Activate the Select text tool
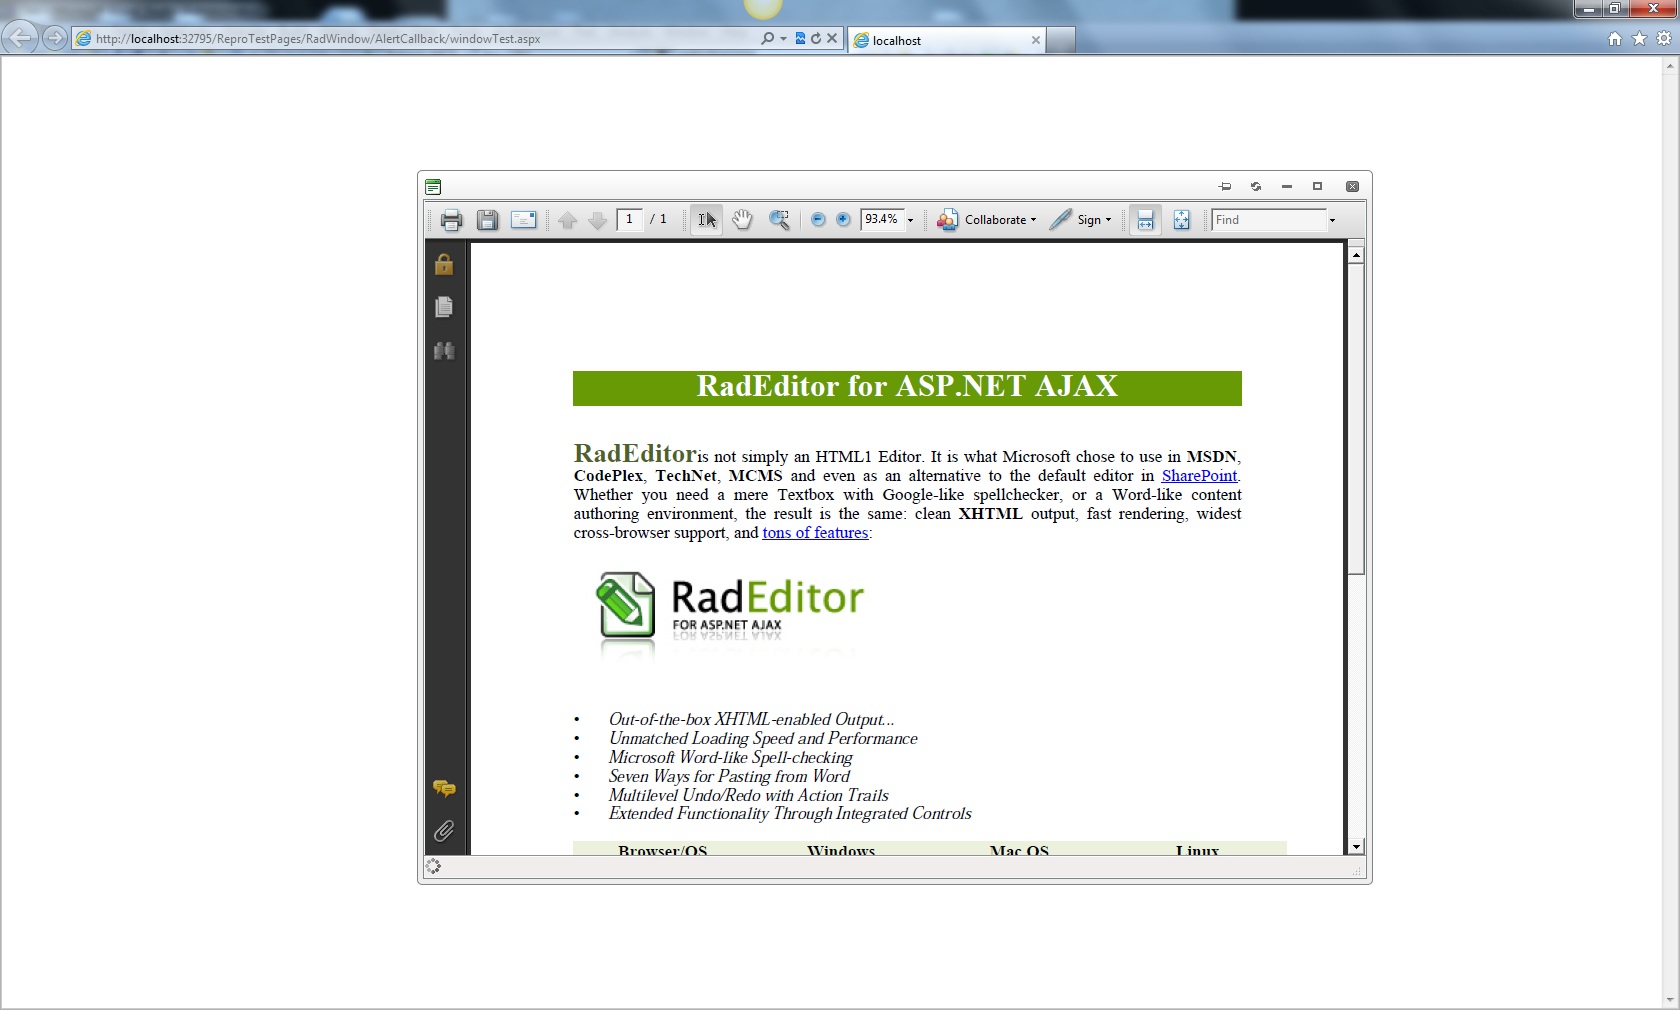The height and width of the screenshot is (1010, 1680). [706, 220]
